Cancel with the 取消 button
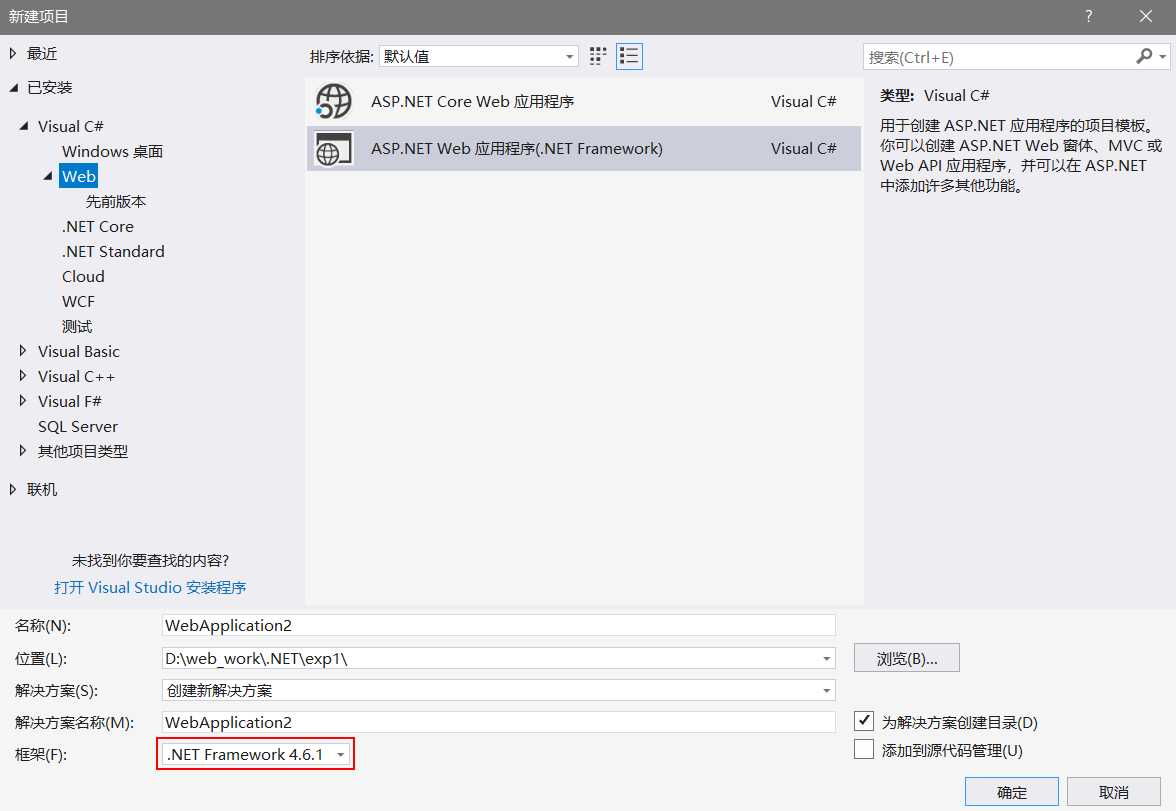This screenshot has width=1176, height=811. click(1114, 792)
